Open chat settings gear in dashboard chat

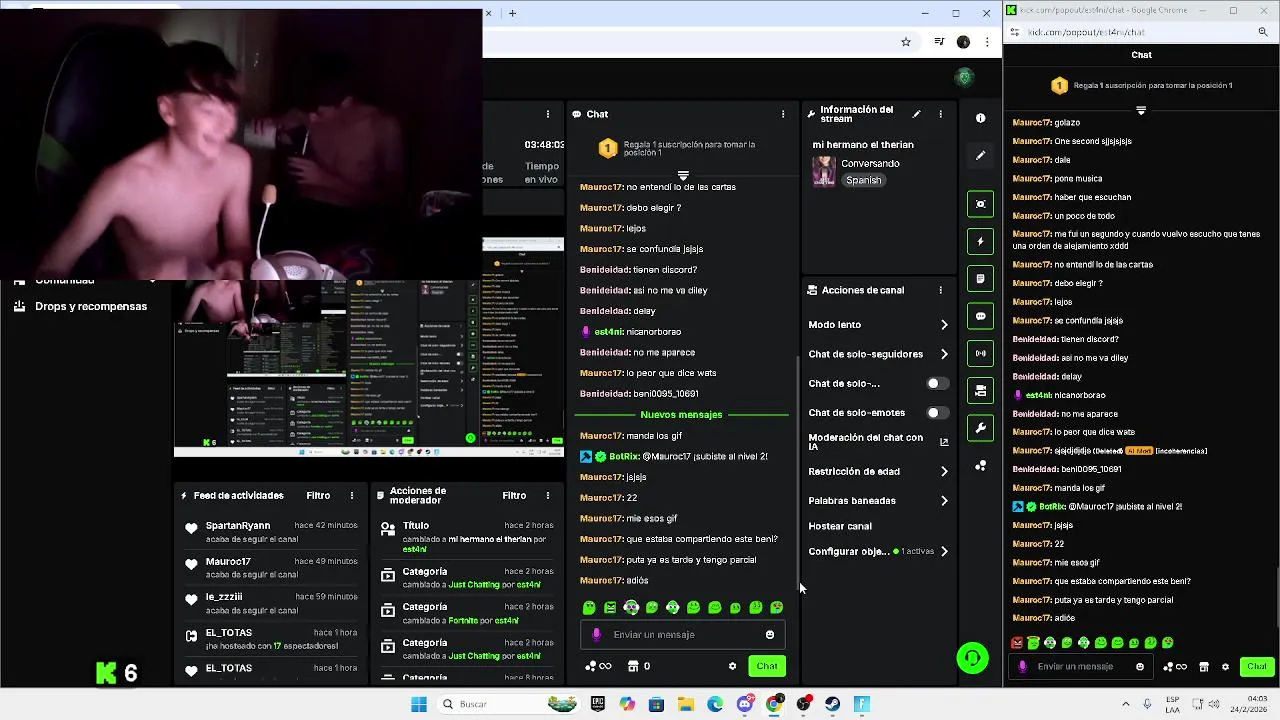tap(732, 666)
